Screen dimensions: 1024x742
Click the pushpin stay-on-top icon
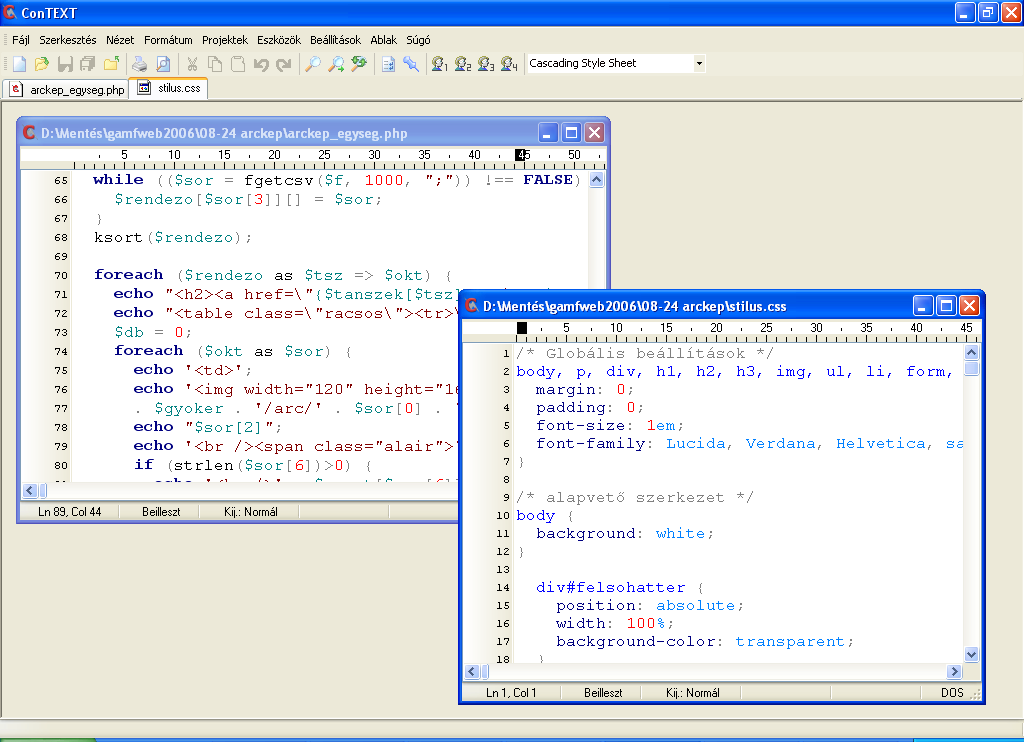(411, 63)
